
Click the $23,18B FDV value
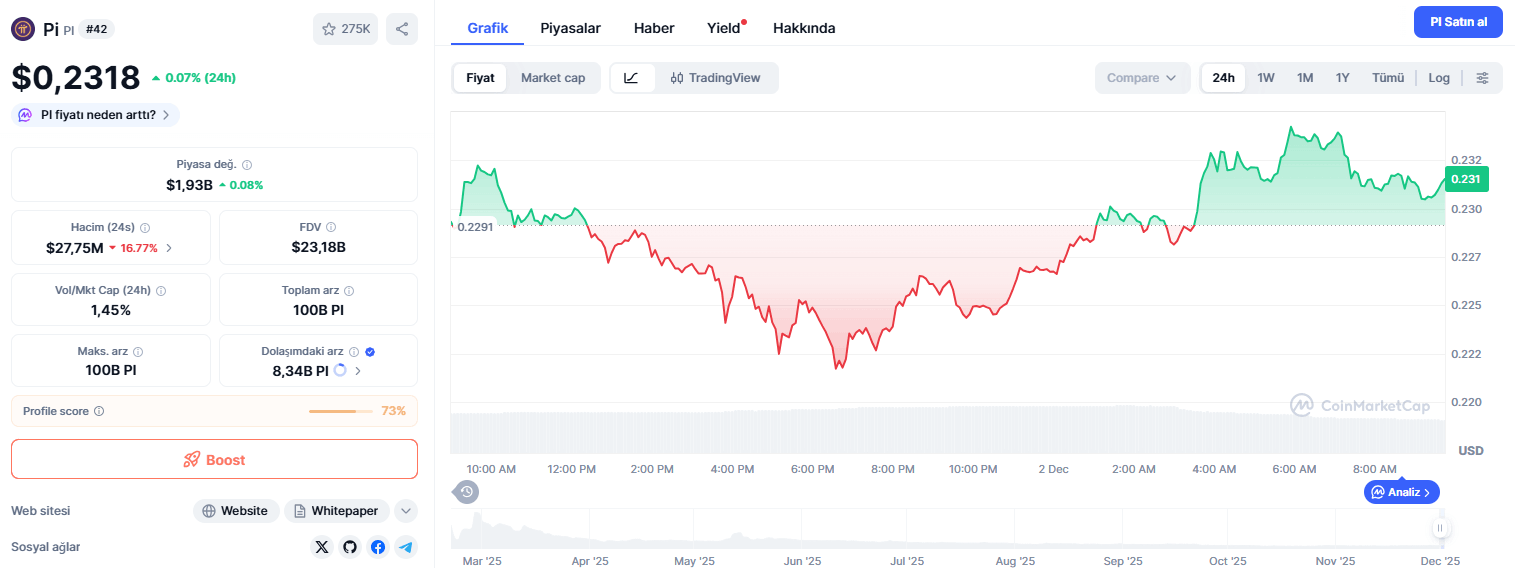click(318, 247)
